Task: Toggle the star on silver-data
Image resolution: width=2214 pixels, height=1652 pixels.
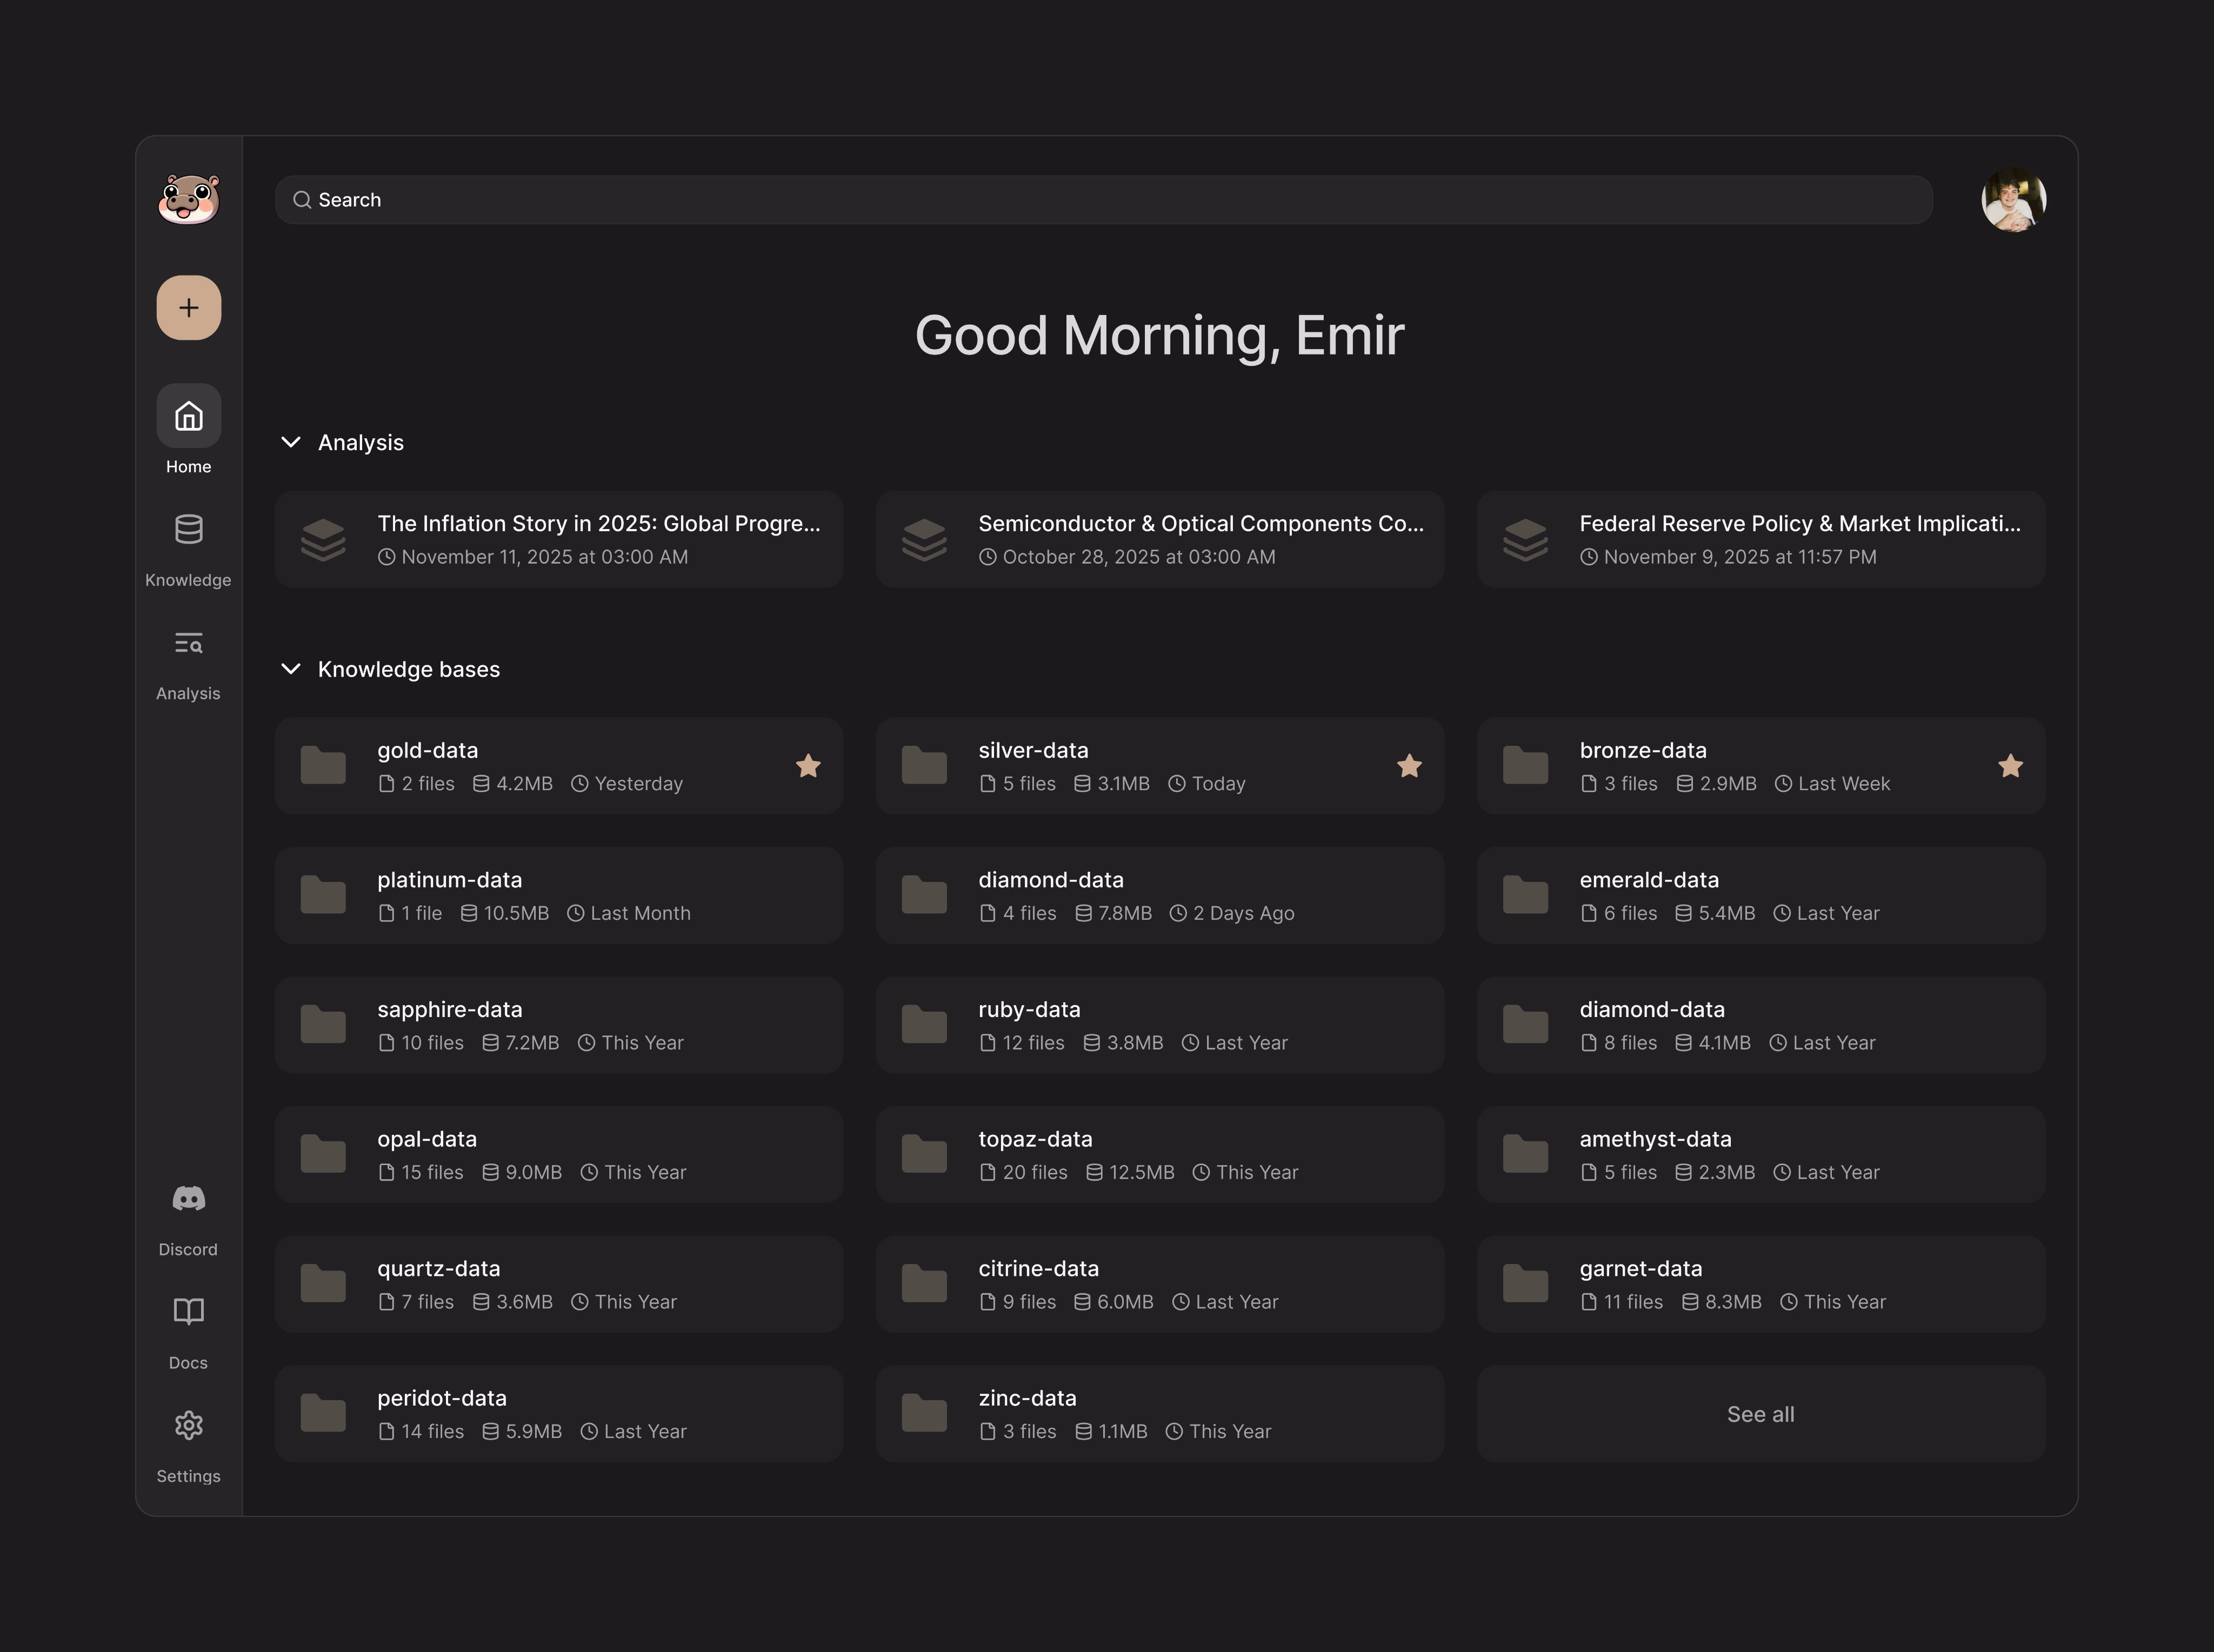Action: pyautogui.click(x=1409, y=766)
